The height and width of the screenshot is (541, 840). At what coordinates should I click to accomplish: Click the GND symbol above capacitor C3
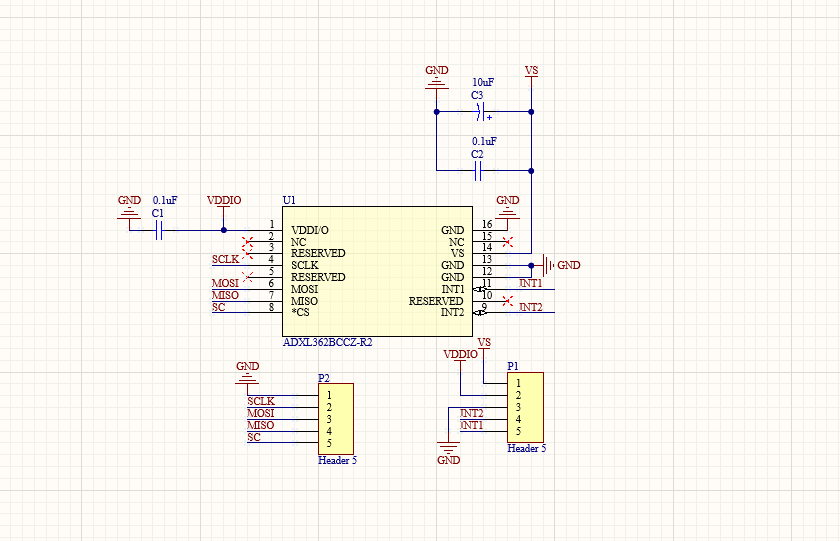pyautogui.click(x=437, y=77)
